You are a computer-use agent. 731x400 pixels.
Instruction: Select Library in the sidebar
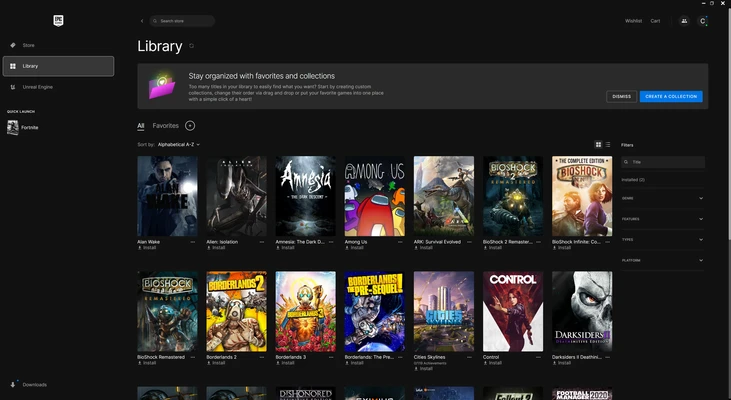(x=58, y=66)
